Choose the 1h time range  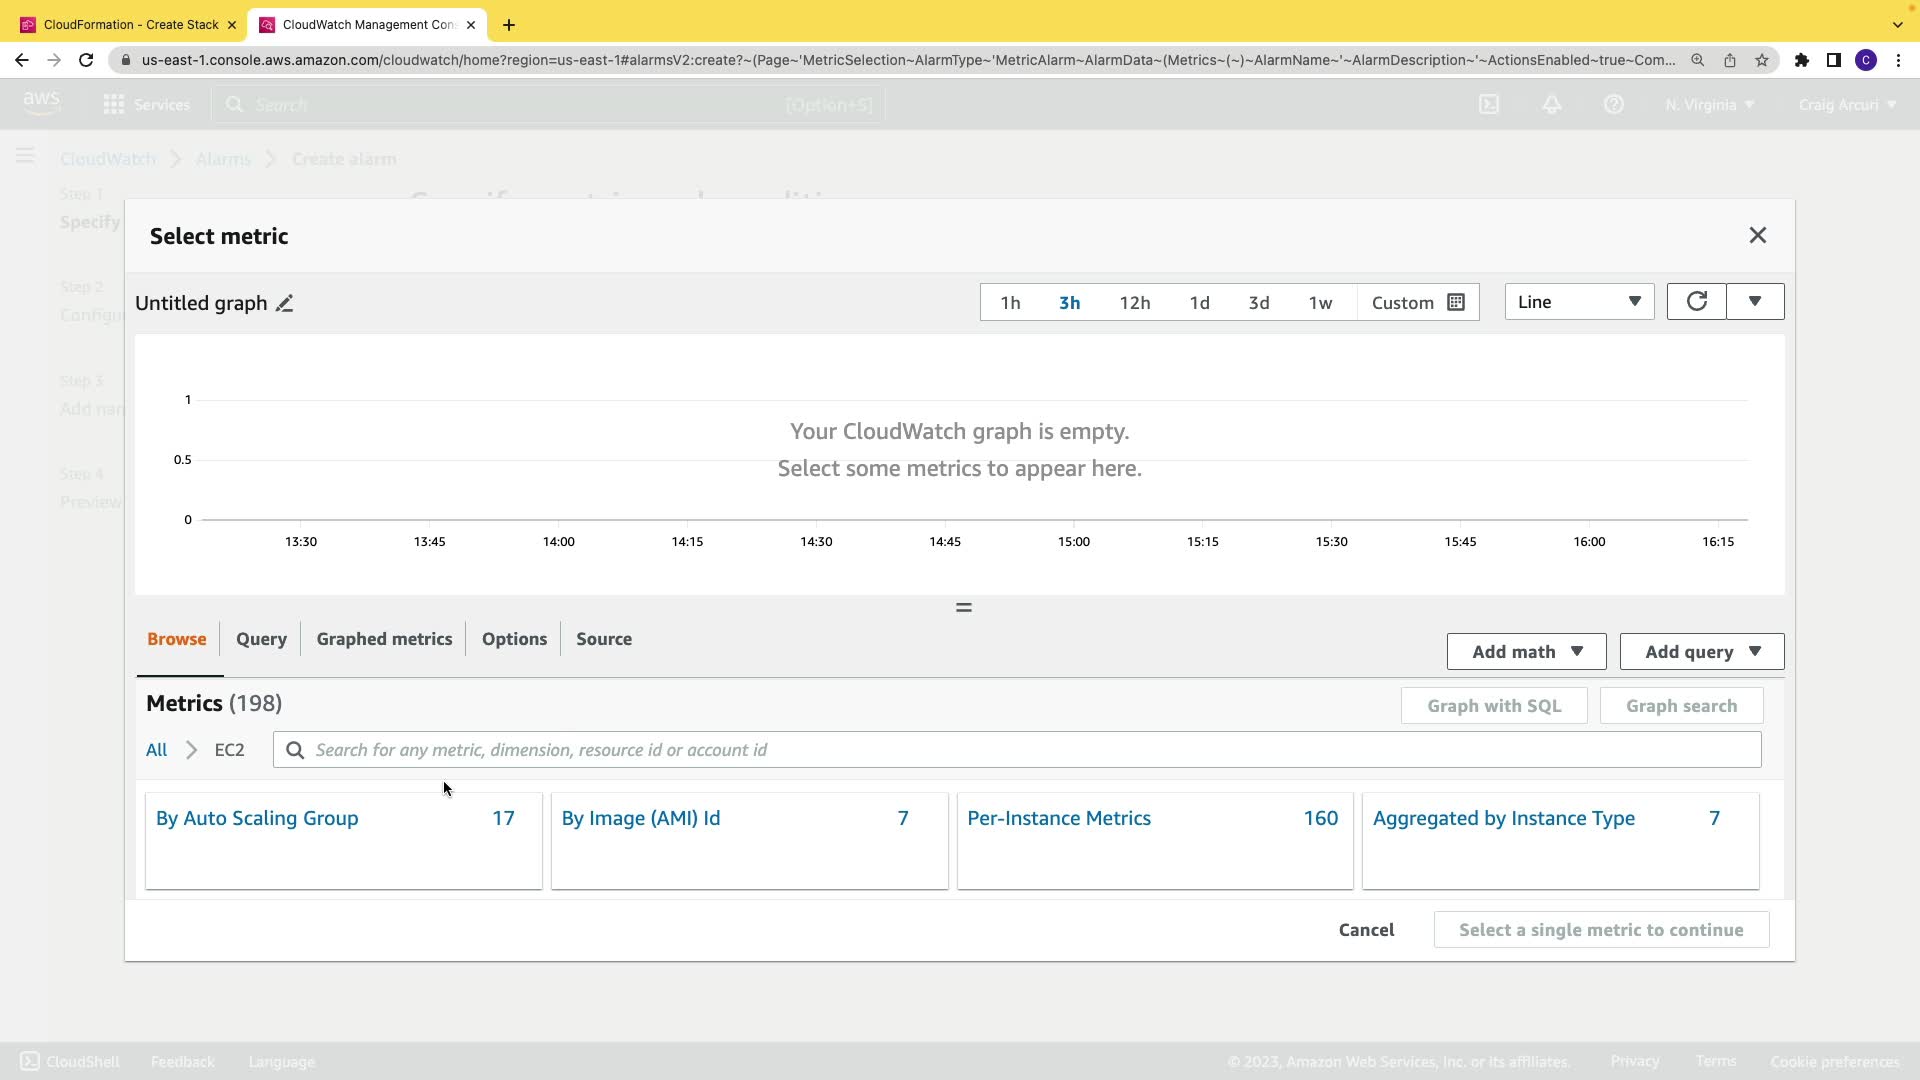pyautogui.click(x=1010, y=303)
